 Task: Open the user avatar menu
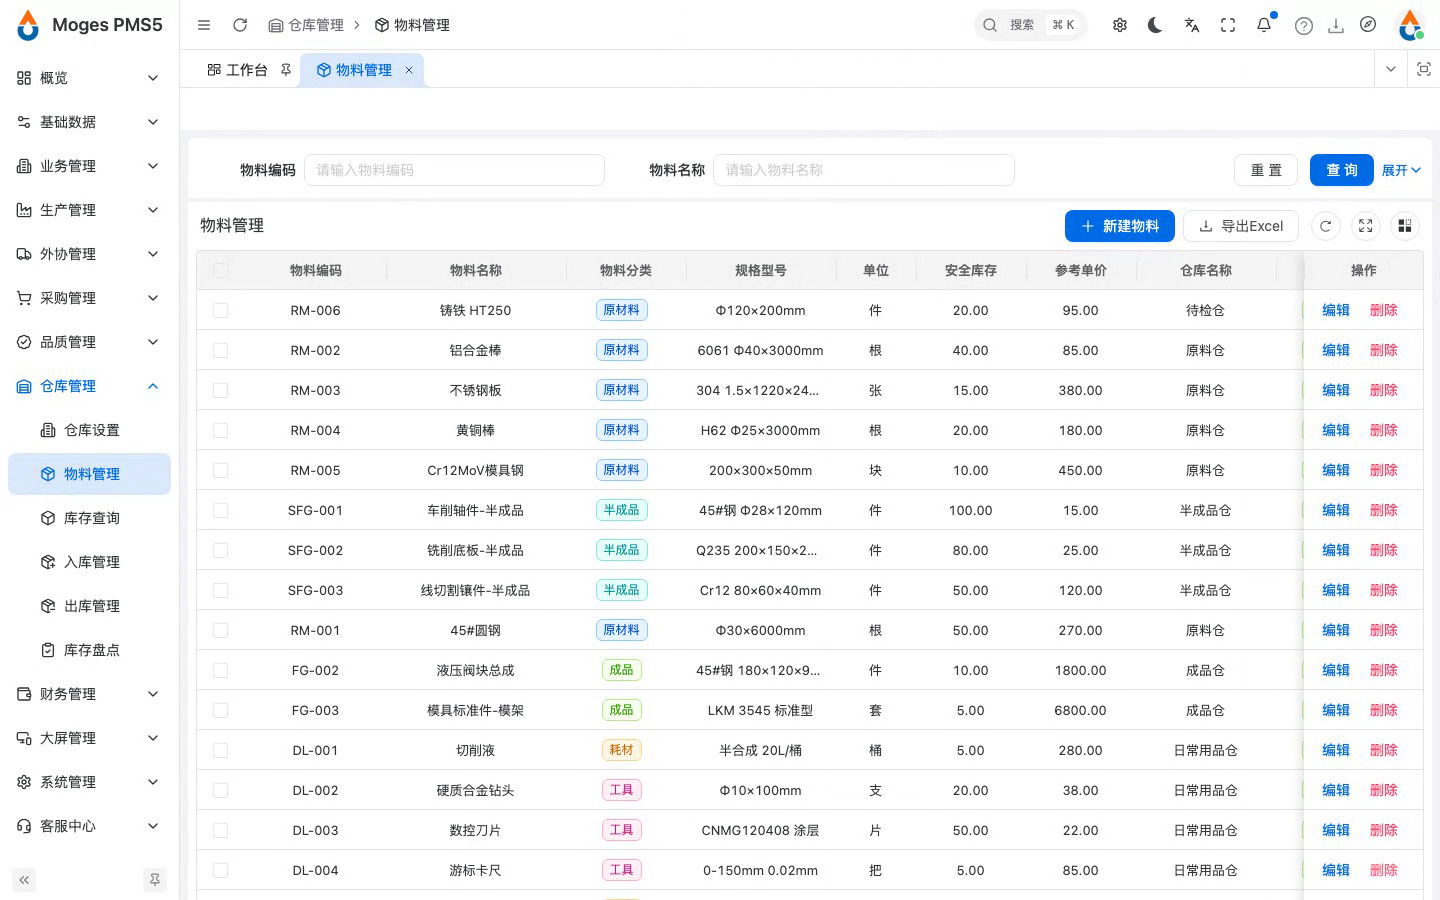pyautogui.click(x=1410, y=25)
